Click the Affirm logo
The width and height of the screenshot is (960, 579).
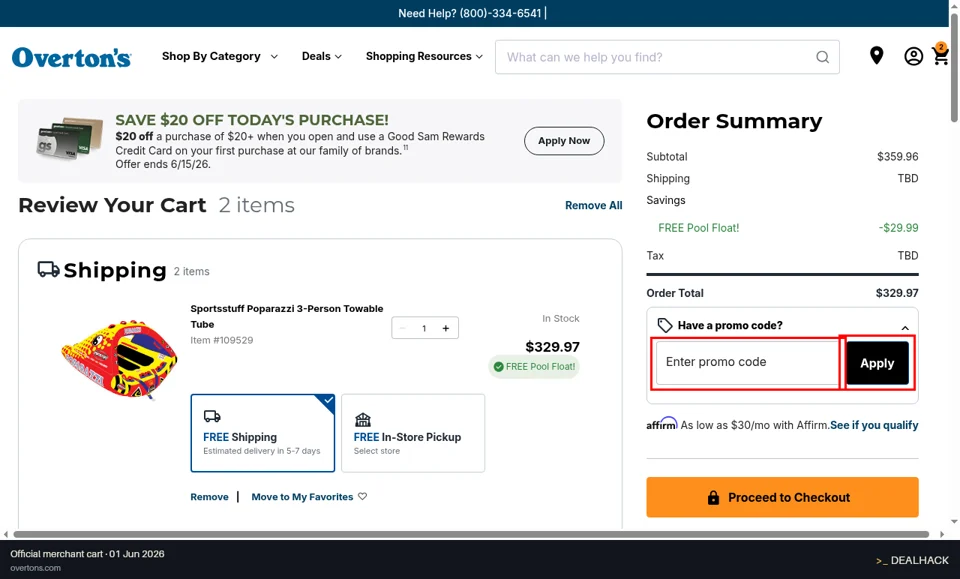pyautogui.click(x=662, y=424)
